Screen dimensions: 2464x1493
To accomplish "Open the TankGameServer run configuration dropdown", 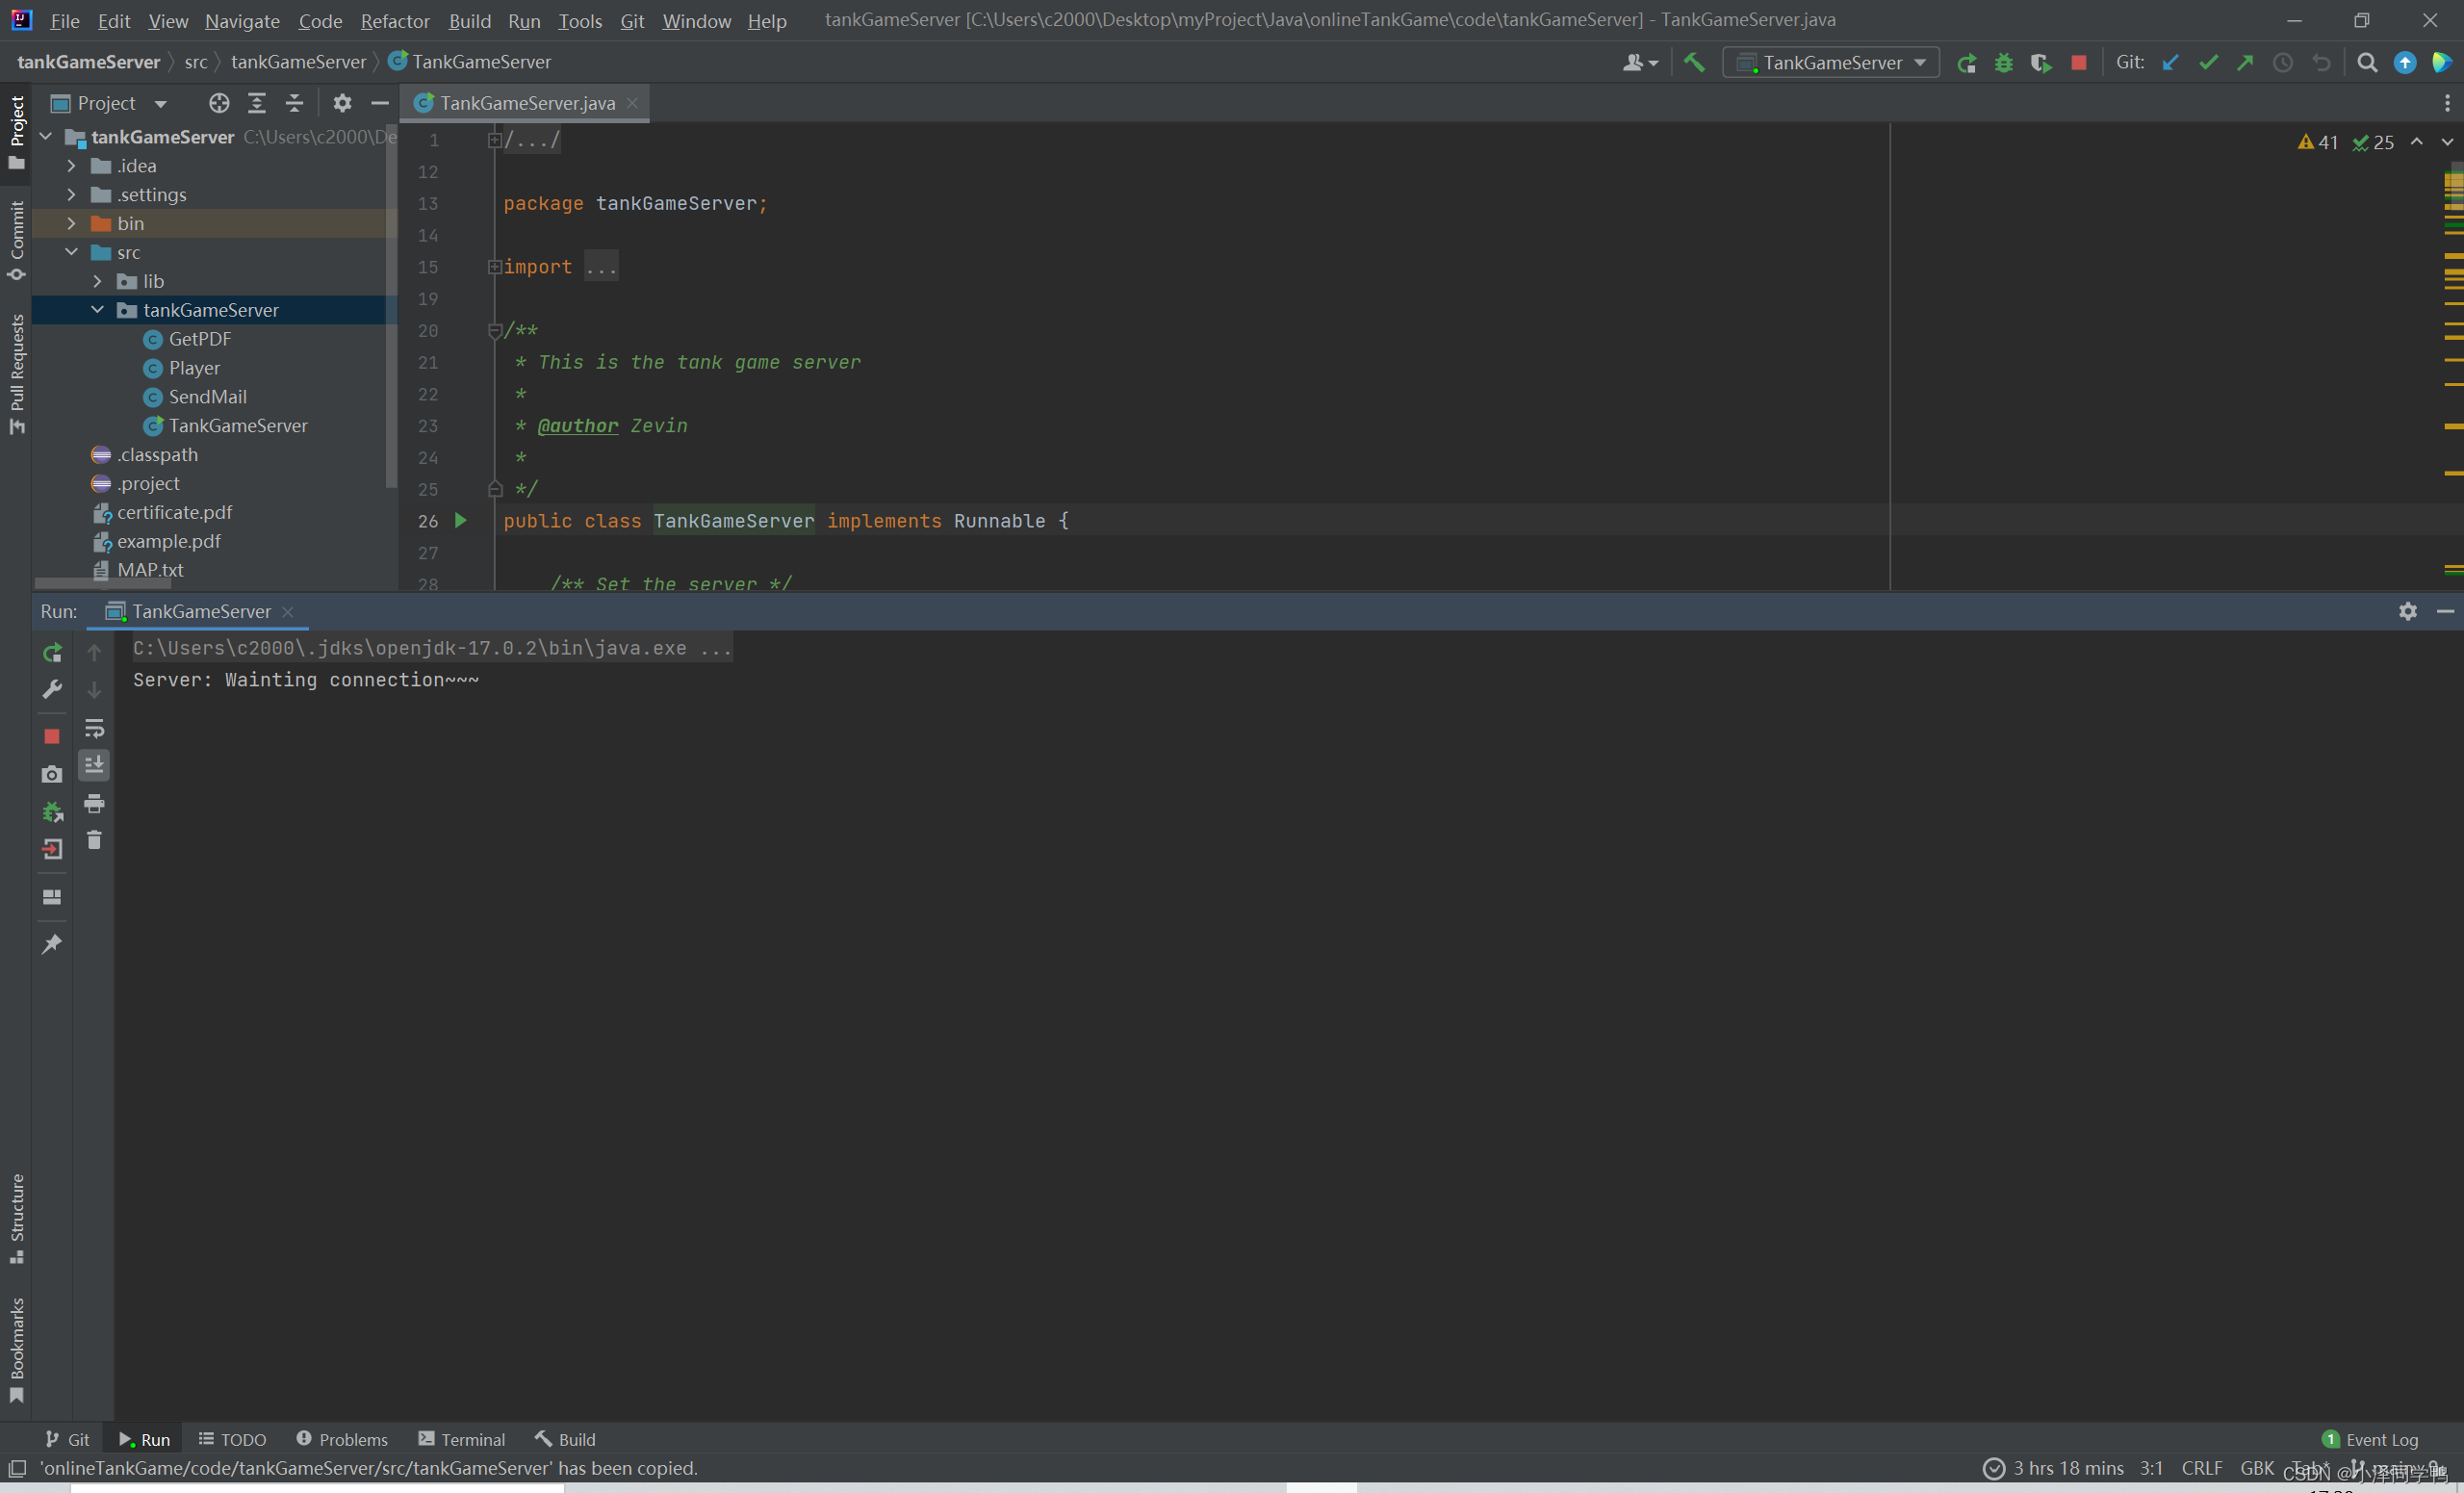I will coord(1831,62).
